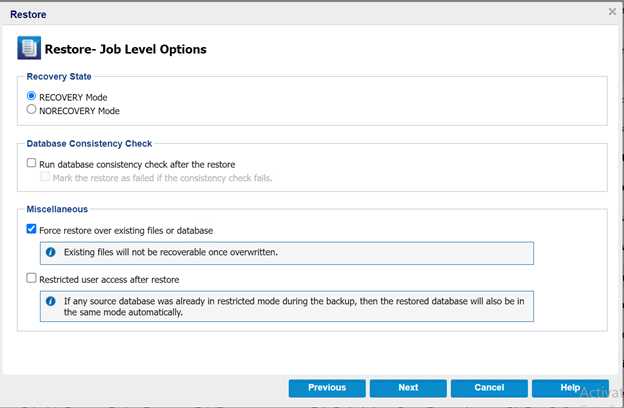Click the Restore dialog title bar
Viewport: 624px width, 408px height.
[x=300, y=13]
